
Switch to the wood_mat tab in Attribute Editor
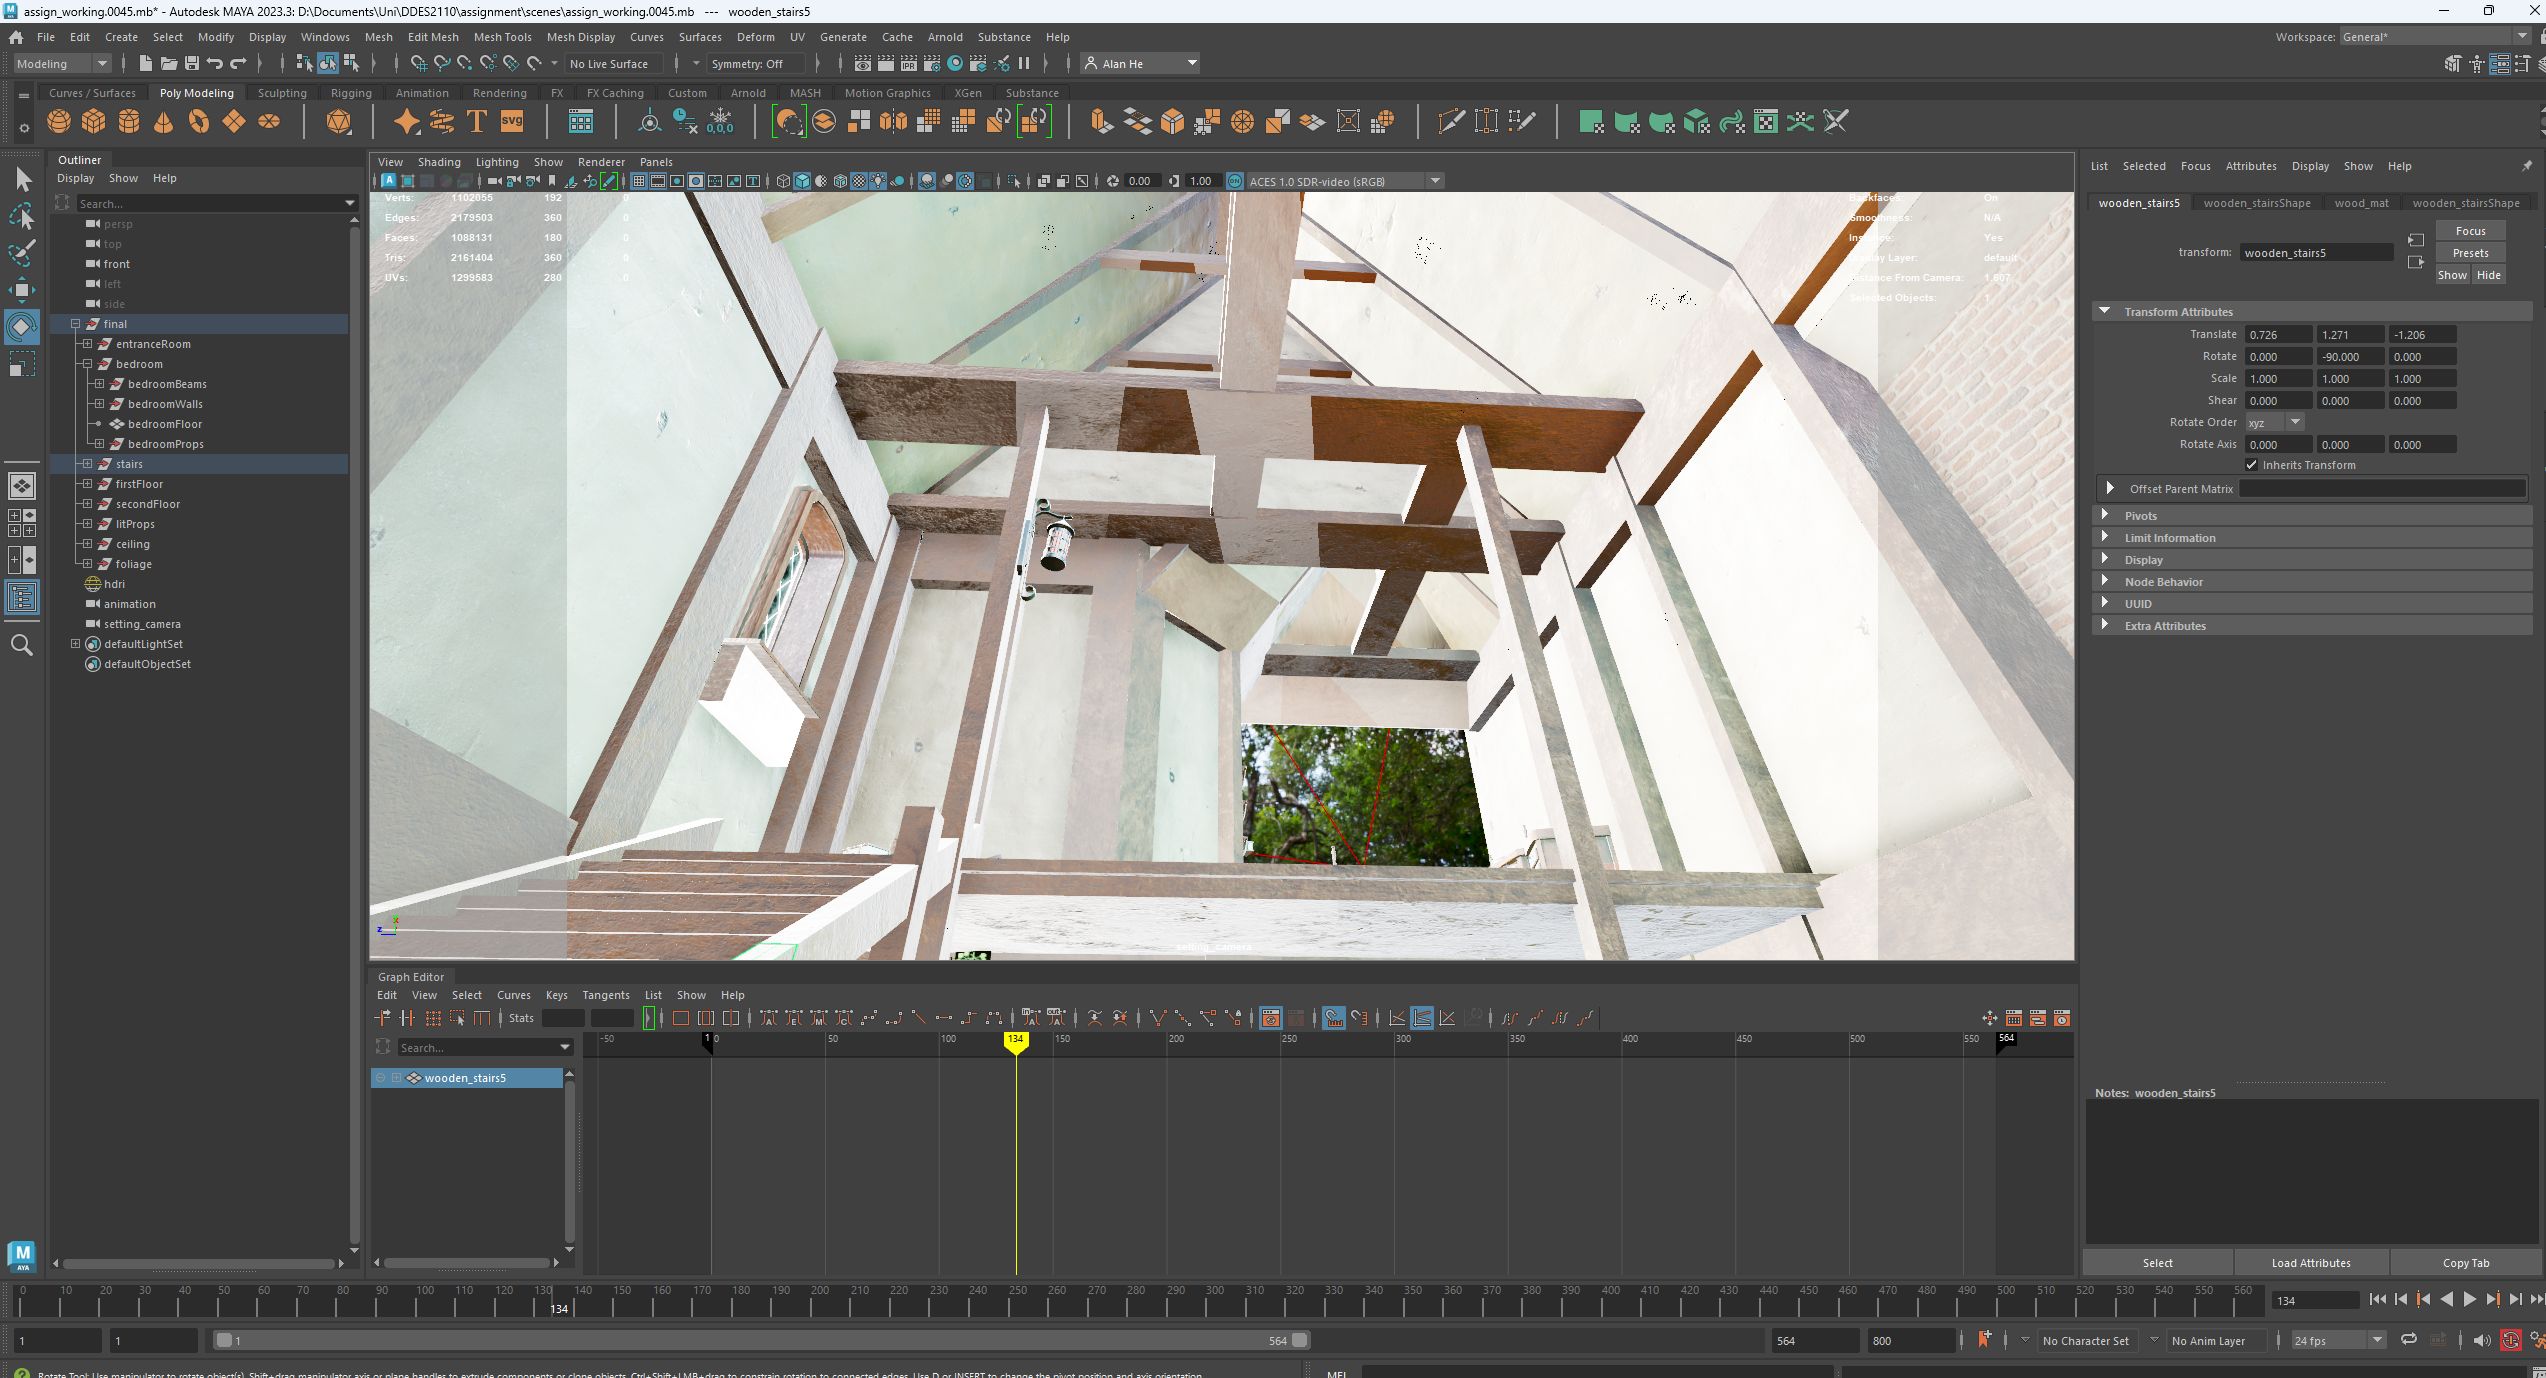[2360, 203]
